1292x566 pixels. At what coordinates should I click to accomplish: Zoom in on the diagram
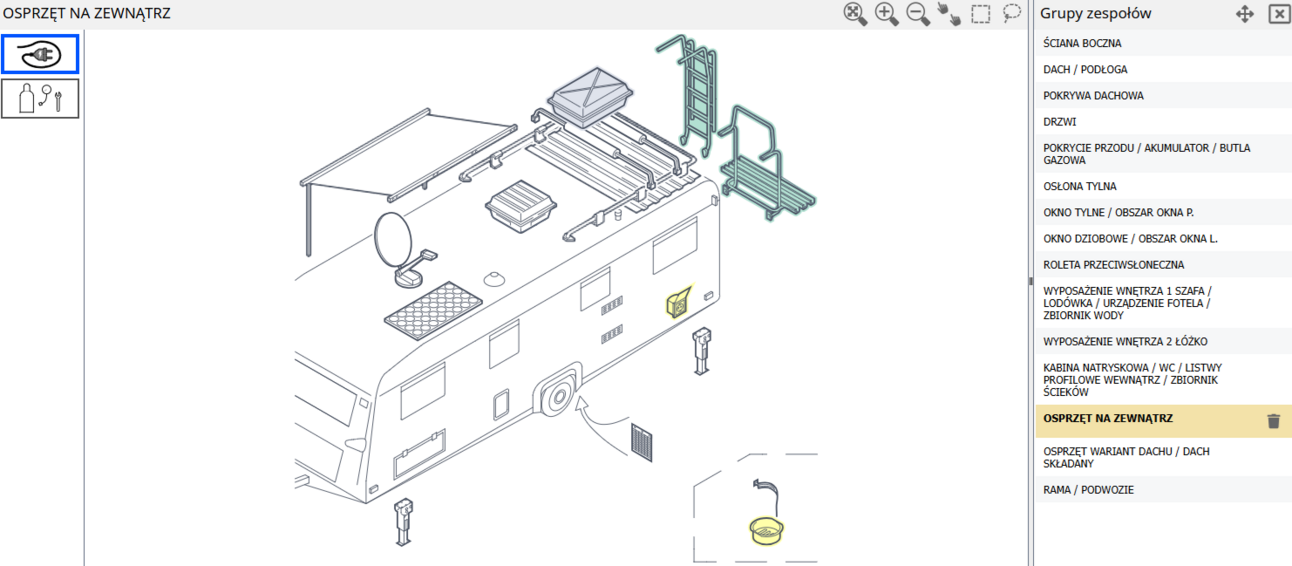(886, 14)
